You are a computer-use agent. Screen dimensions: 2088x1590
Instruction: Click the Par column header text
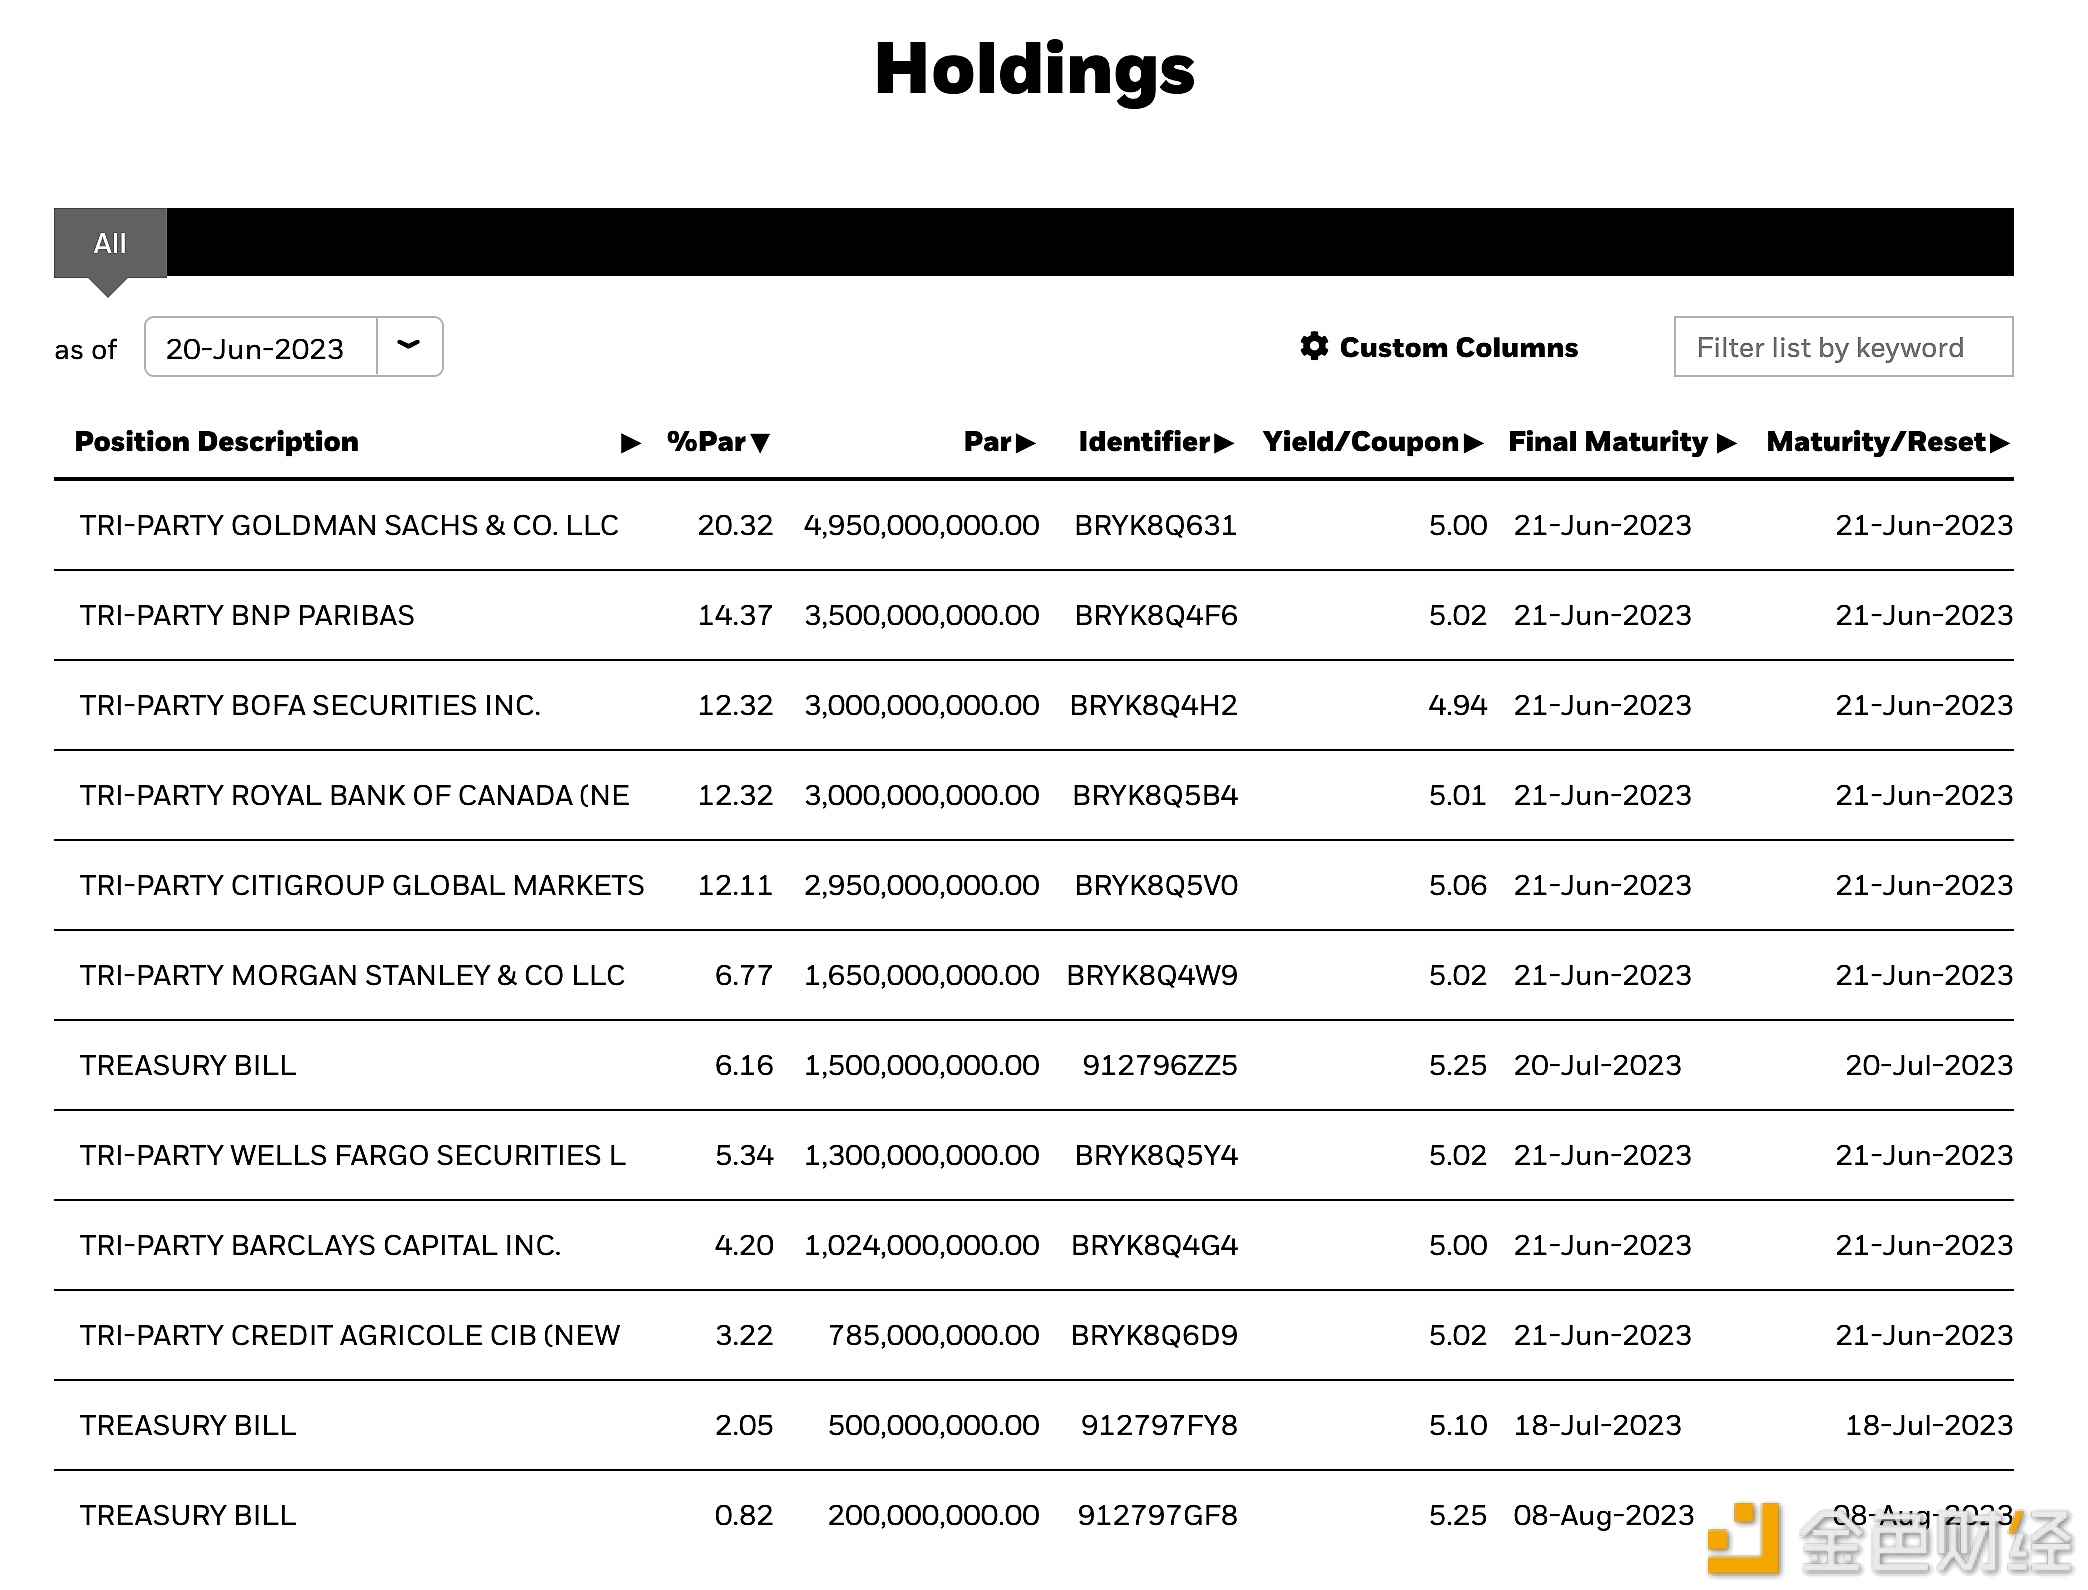988,442
